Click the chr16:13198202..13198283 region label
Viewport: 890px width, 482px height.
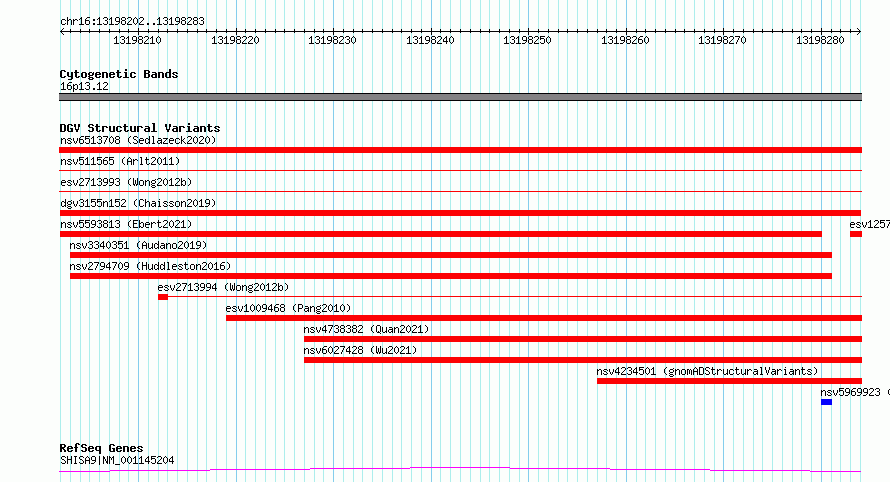click(132, 21)
